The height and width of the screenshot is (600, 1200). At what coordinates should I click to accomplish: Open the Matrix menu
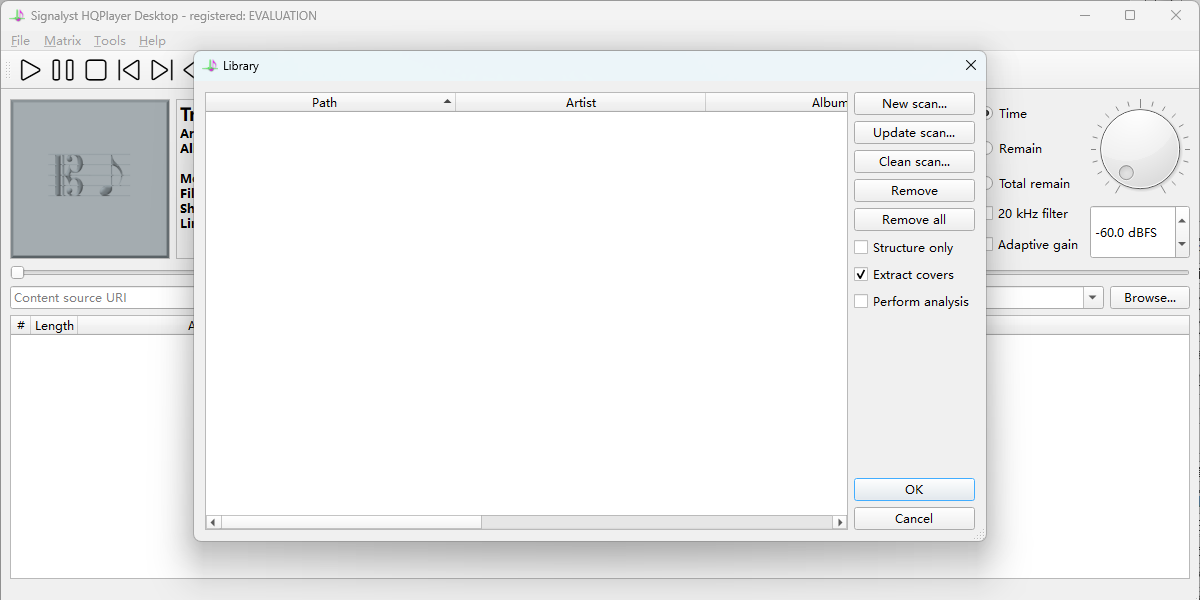point(62,41)
